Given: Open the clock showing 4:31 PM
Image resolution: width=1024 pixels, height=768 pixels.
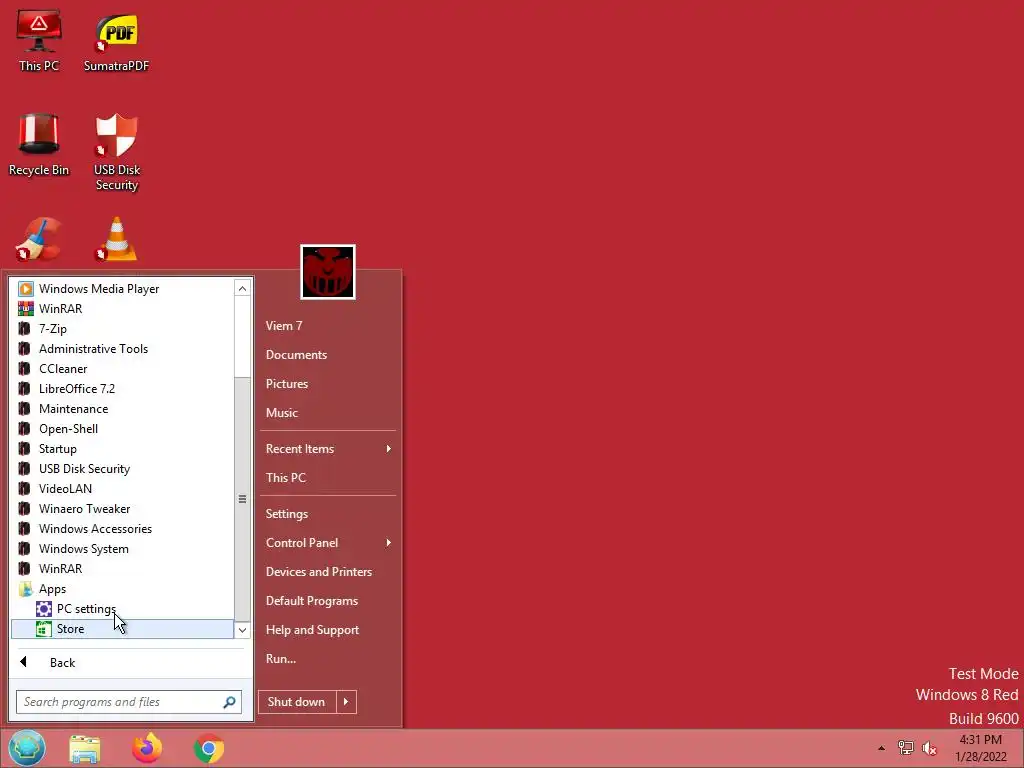Looking at the screenshot, I should (980, 748).
